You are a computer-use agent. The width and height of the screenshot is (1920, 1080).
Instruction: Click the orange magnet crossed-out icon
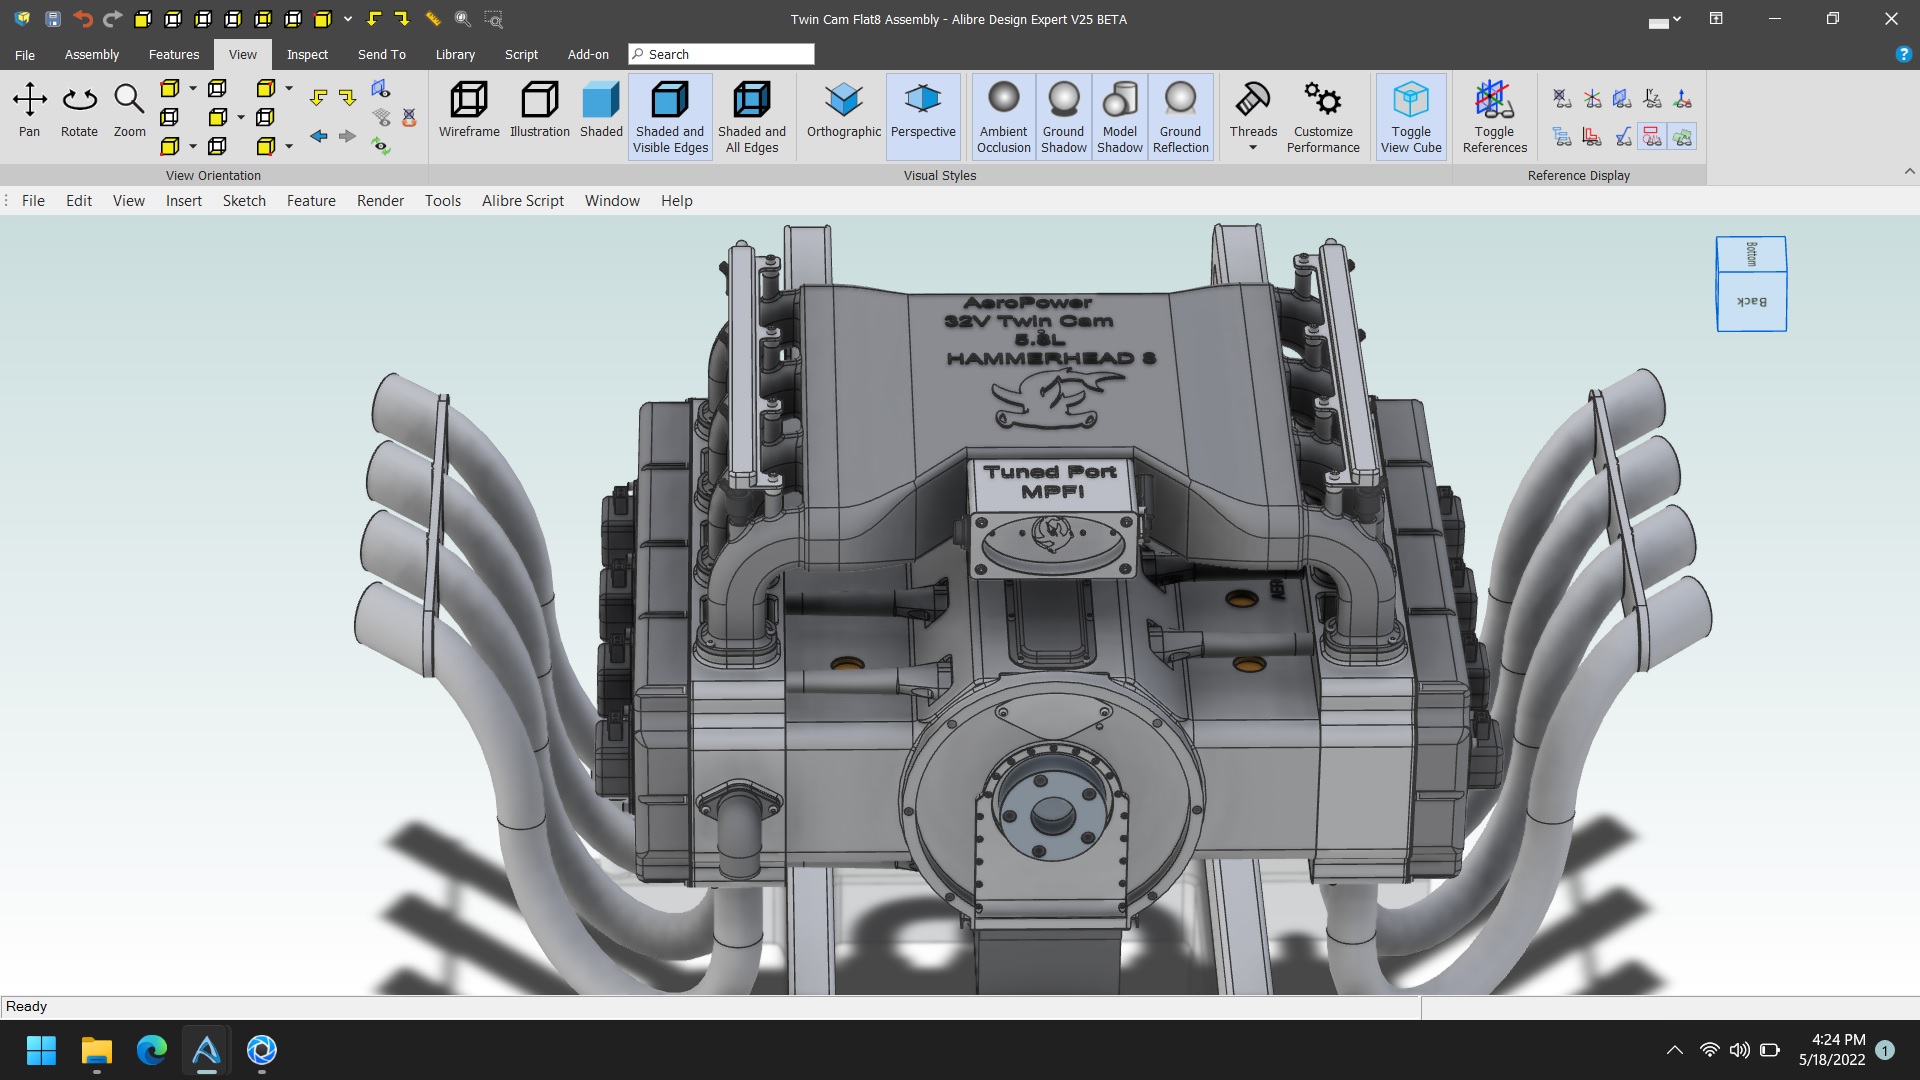coord(409,117)
